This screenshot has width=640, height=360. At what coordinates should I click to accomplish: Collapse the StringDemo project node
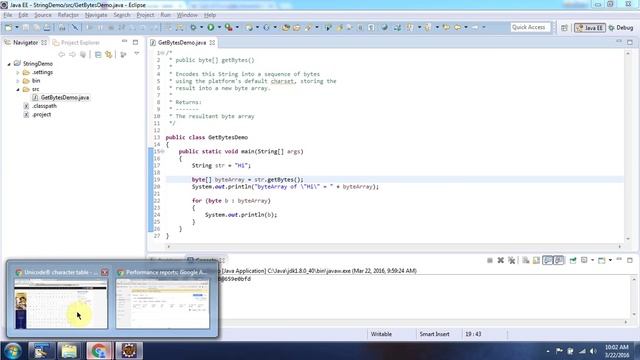(9, 64)
